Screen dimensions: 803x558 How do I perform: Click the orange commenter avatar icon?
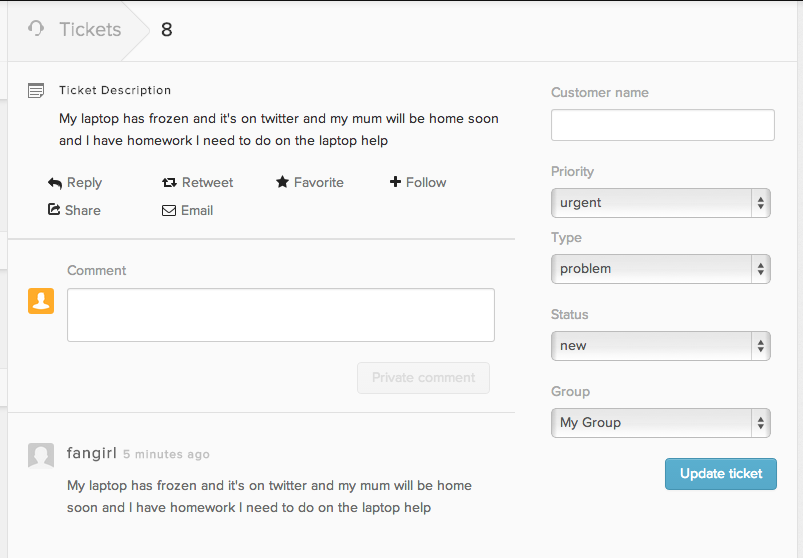[x=41, y=301]
